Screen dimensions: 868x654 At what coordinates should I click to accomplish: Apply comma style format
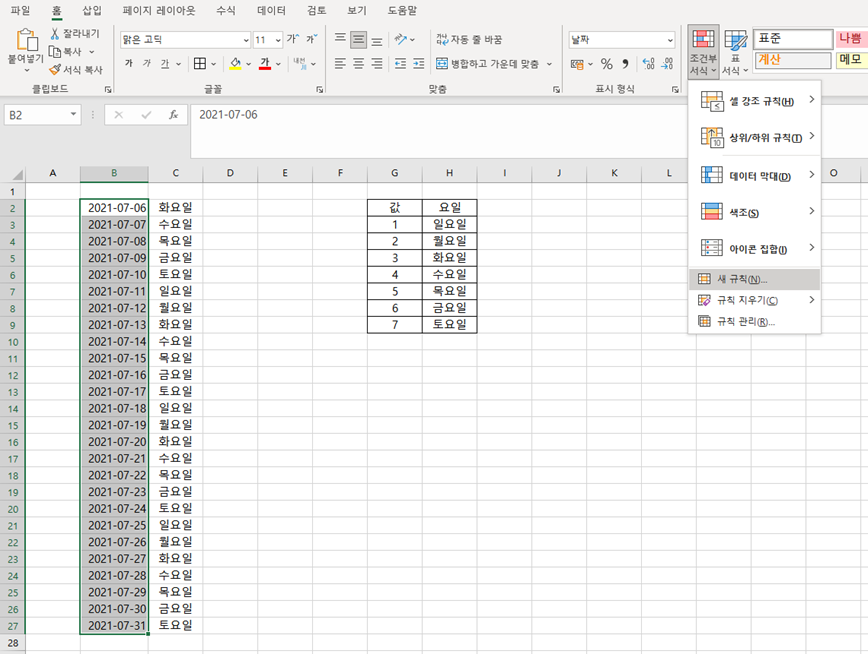click(625, 64)
